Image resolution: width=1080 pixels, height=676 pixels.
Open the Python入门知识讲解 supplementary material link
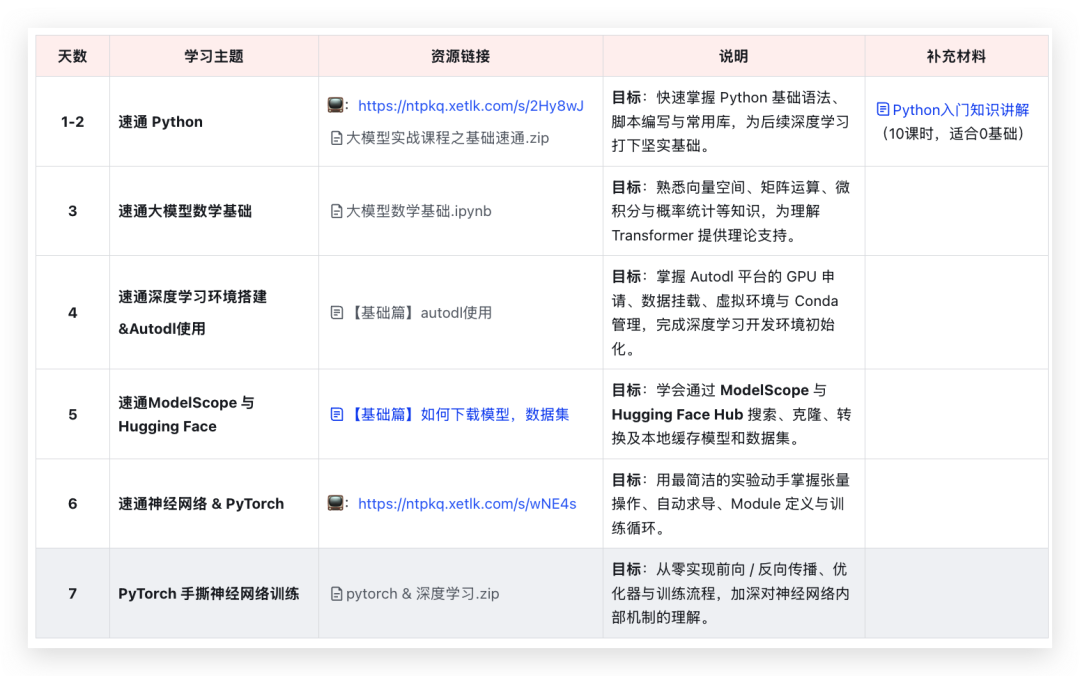point(960,109)
